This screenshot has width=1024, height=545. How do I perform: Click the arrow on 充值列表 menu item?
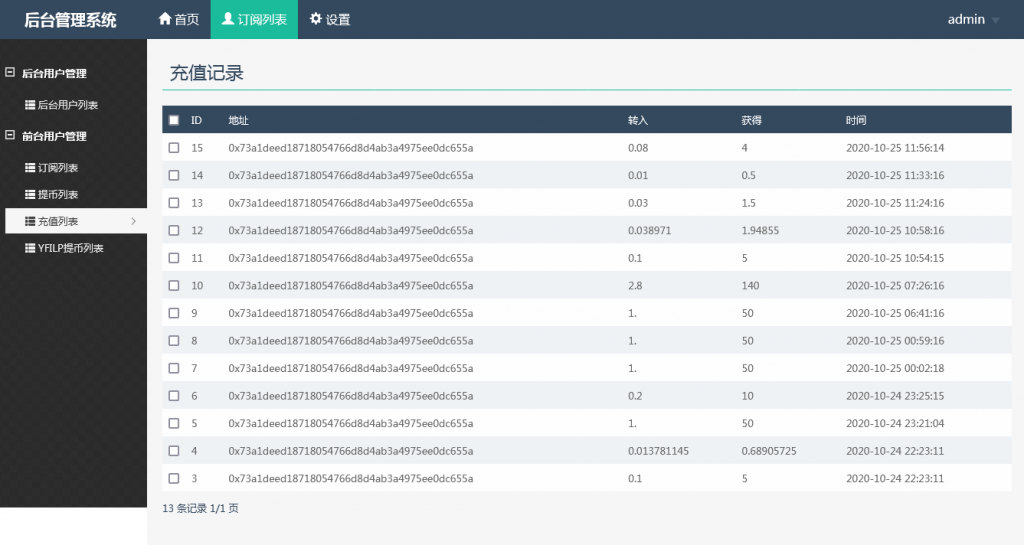[134, 221]
